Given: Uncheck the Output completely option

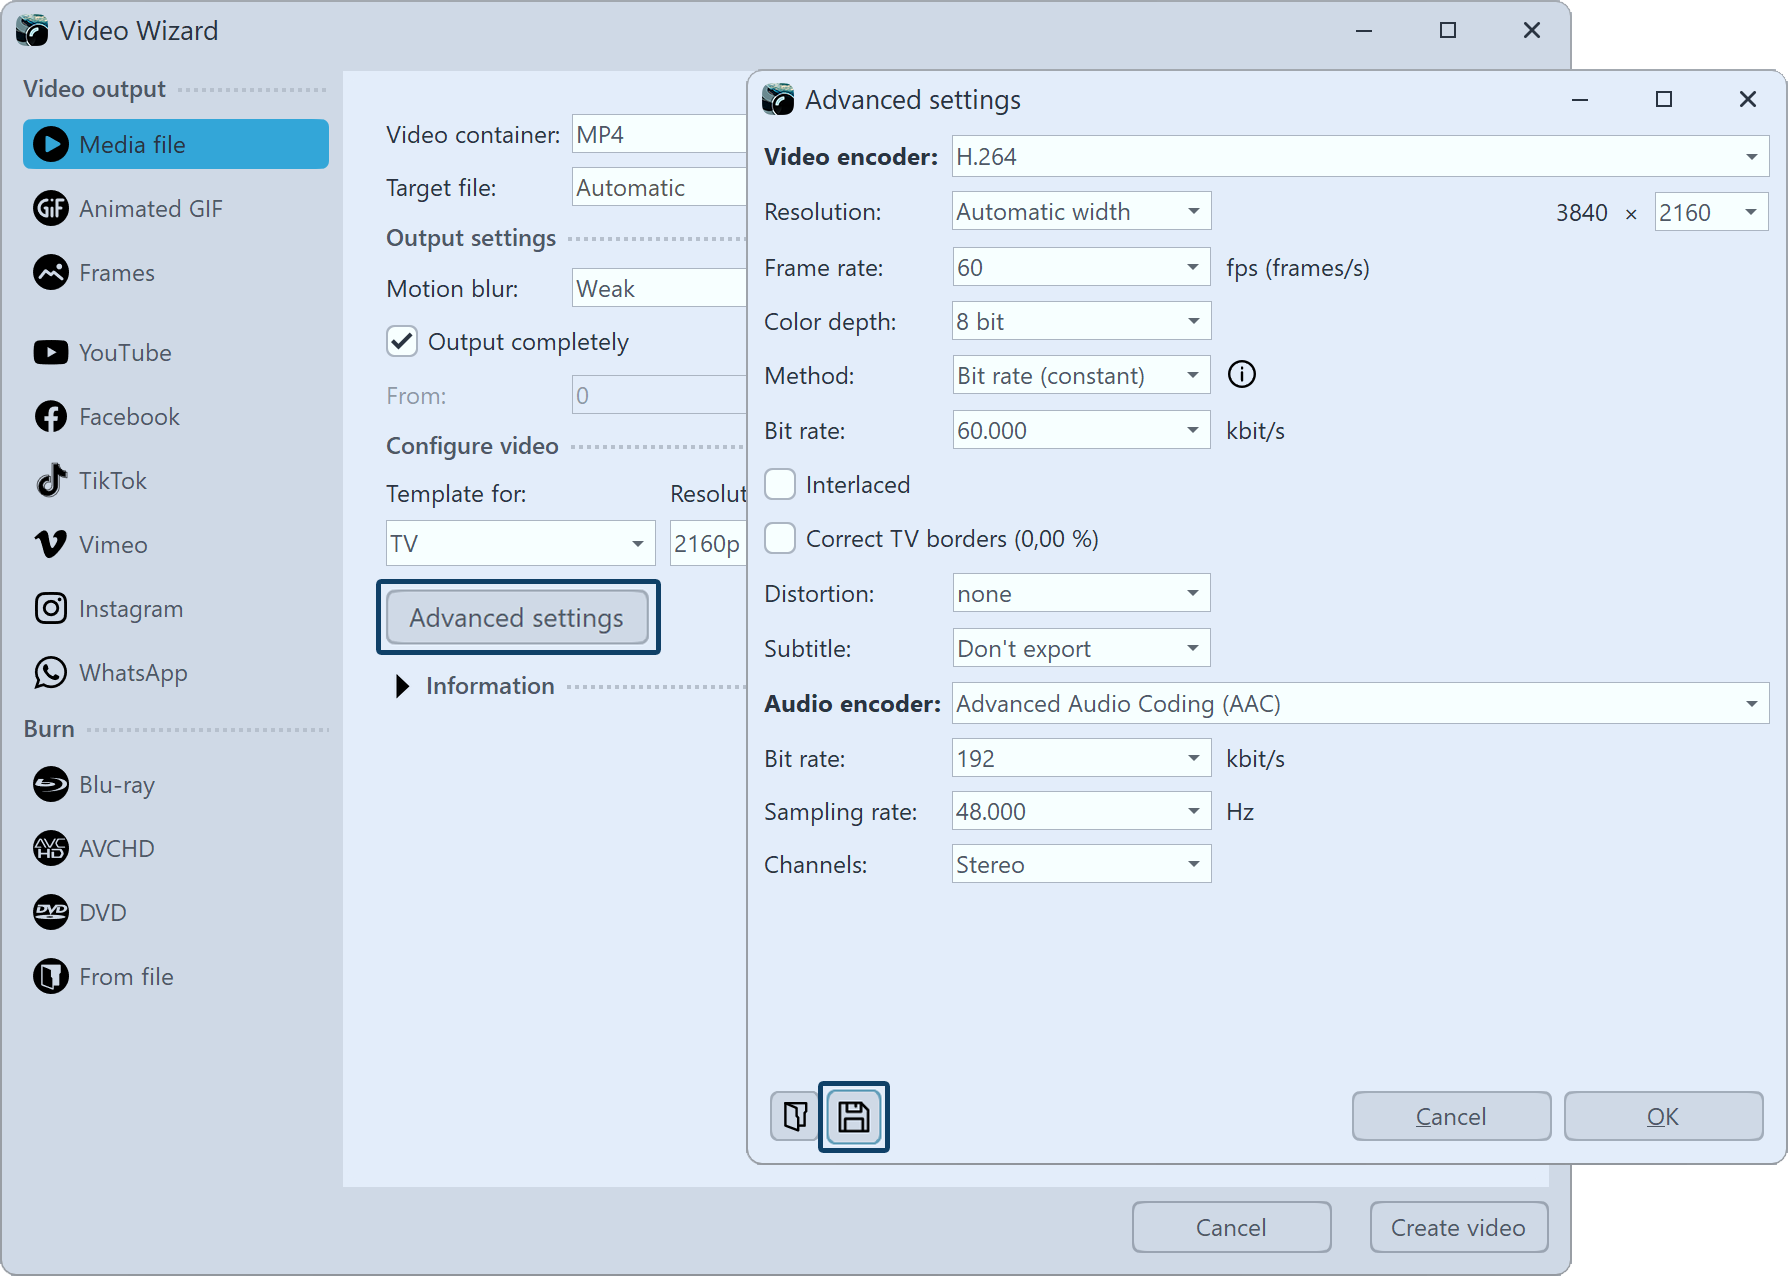Looking at the screenshot, I should pos(402,342).
